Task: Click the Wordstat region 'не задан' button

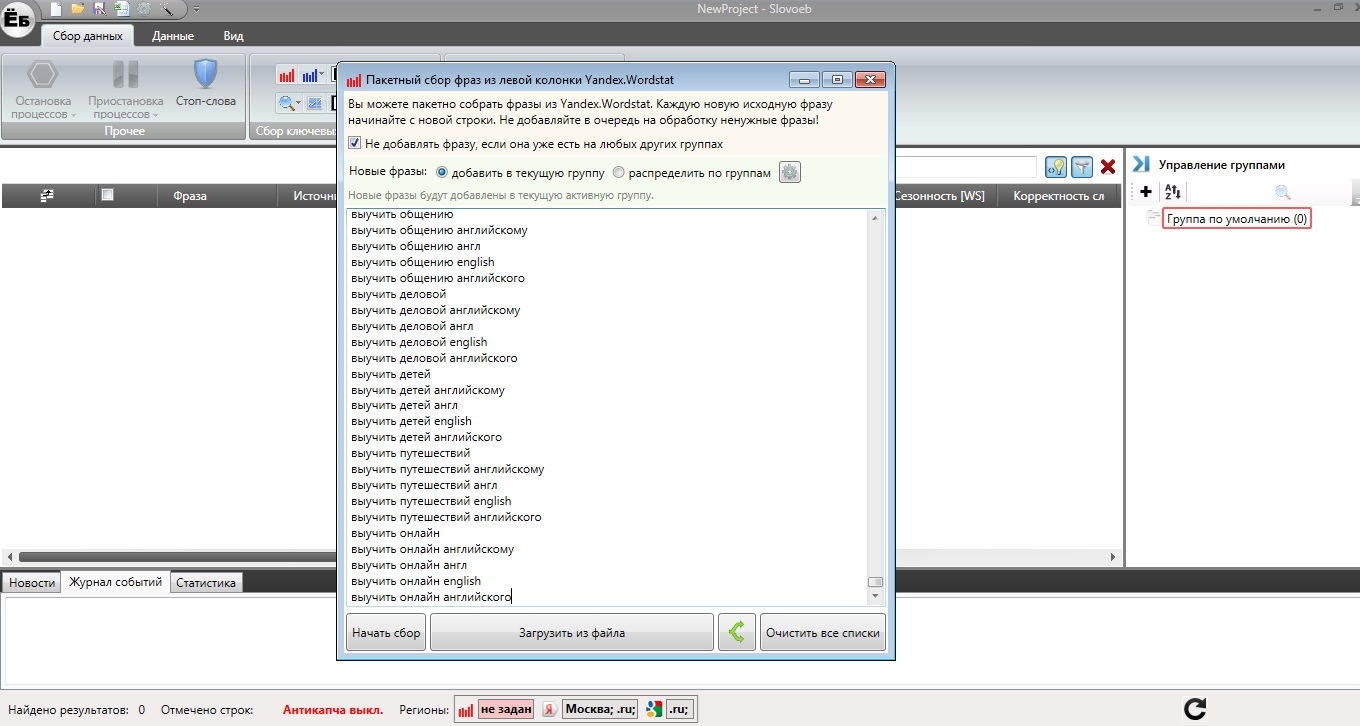Action: [505, 710]
